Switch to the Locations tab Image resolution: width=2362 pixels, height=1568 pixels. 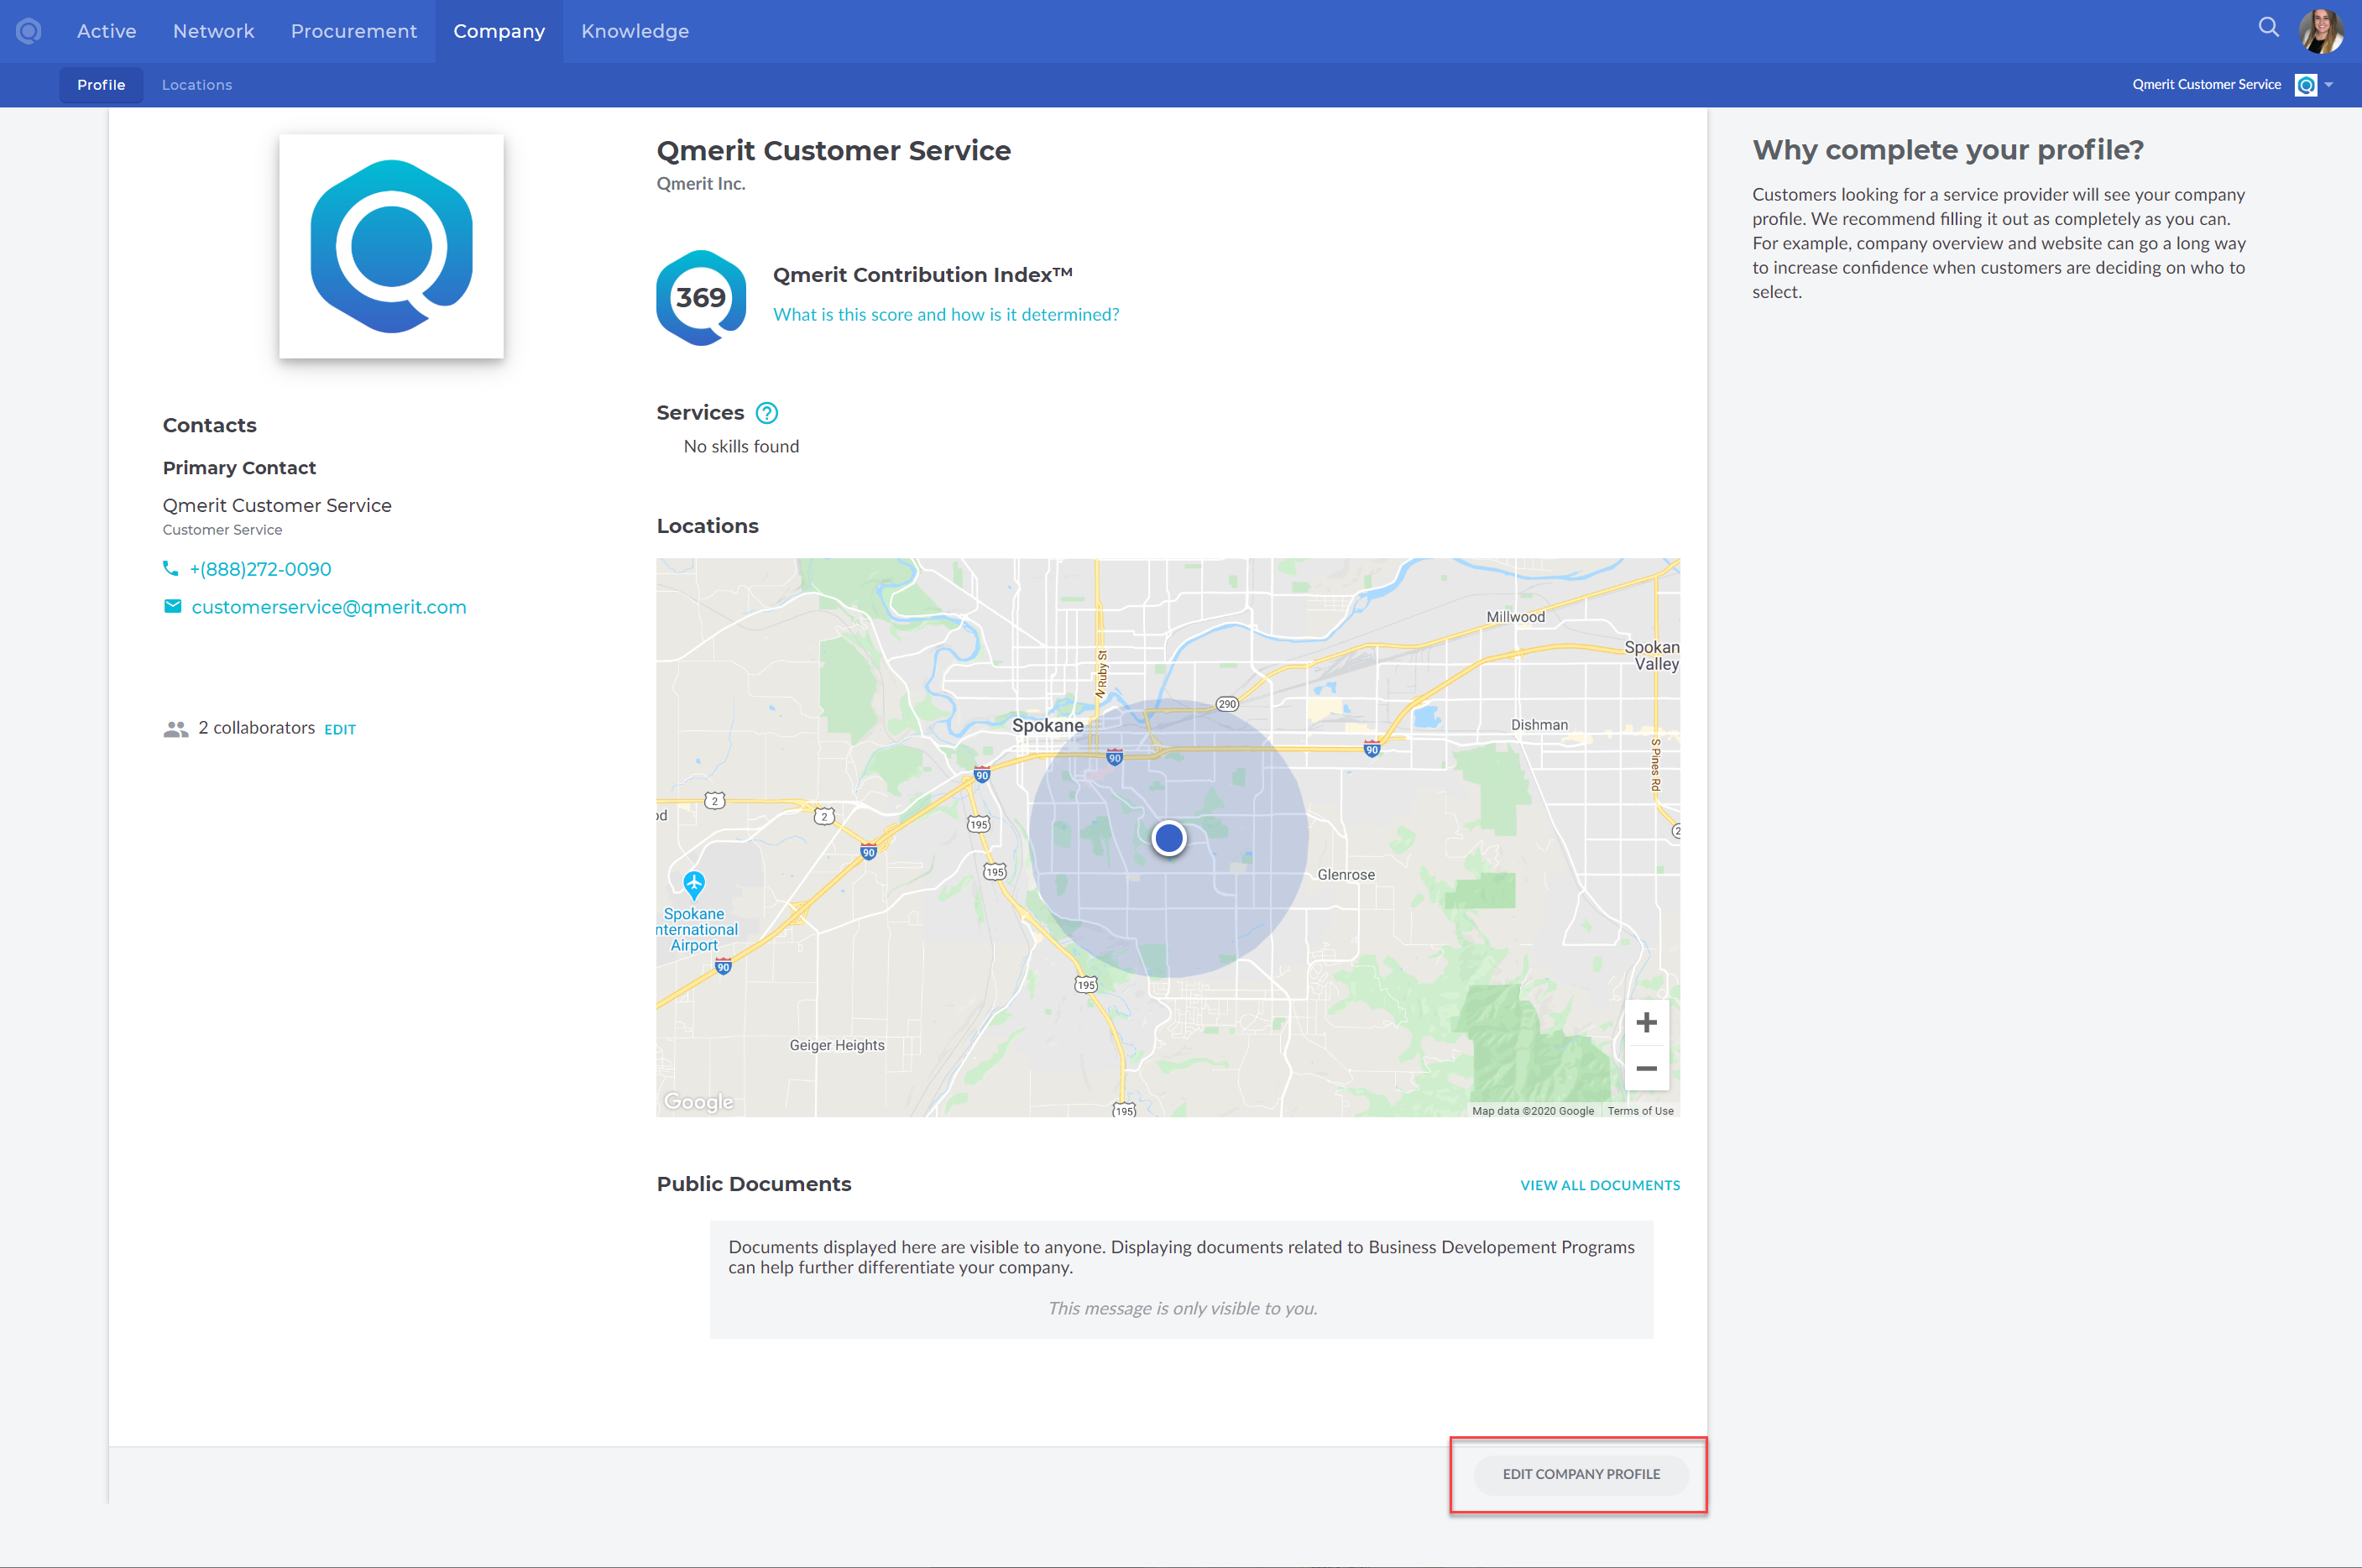(x=197, y=85)
